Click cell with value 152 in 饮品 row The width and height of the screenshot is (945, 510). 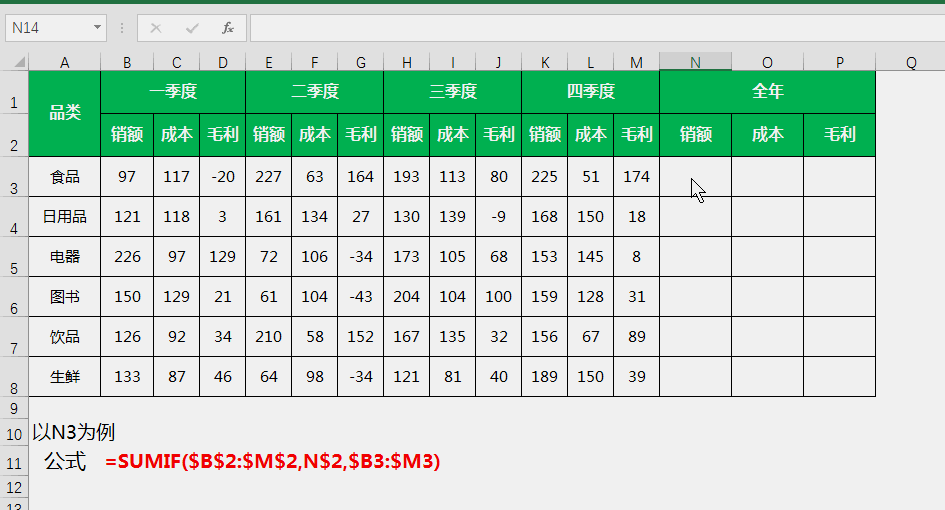pyautogui.click(x=360, y=336)
